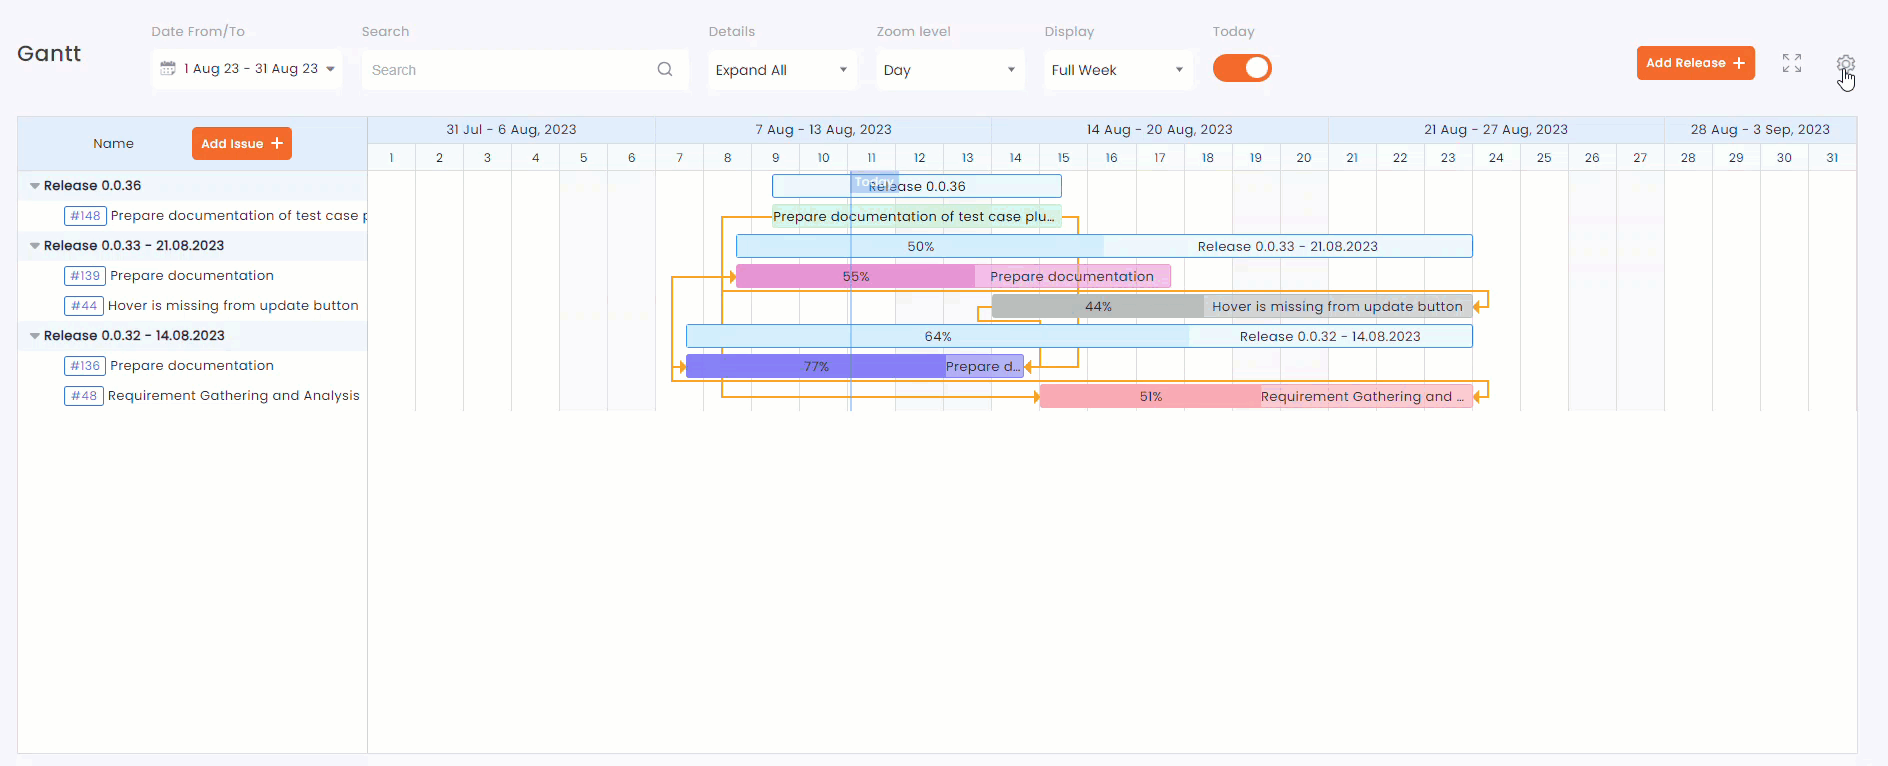1888x766 pixels.
Task: Click the search magnifier icon
Action: (664, 69)
